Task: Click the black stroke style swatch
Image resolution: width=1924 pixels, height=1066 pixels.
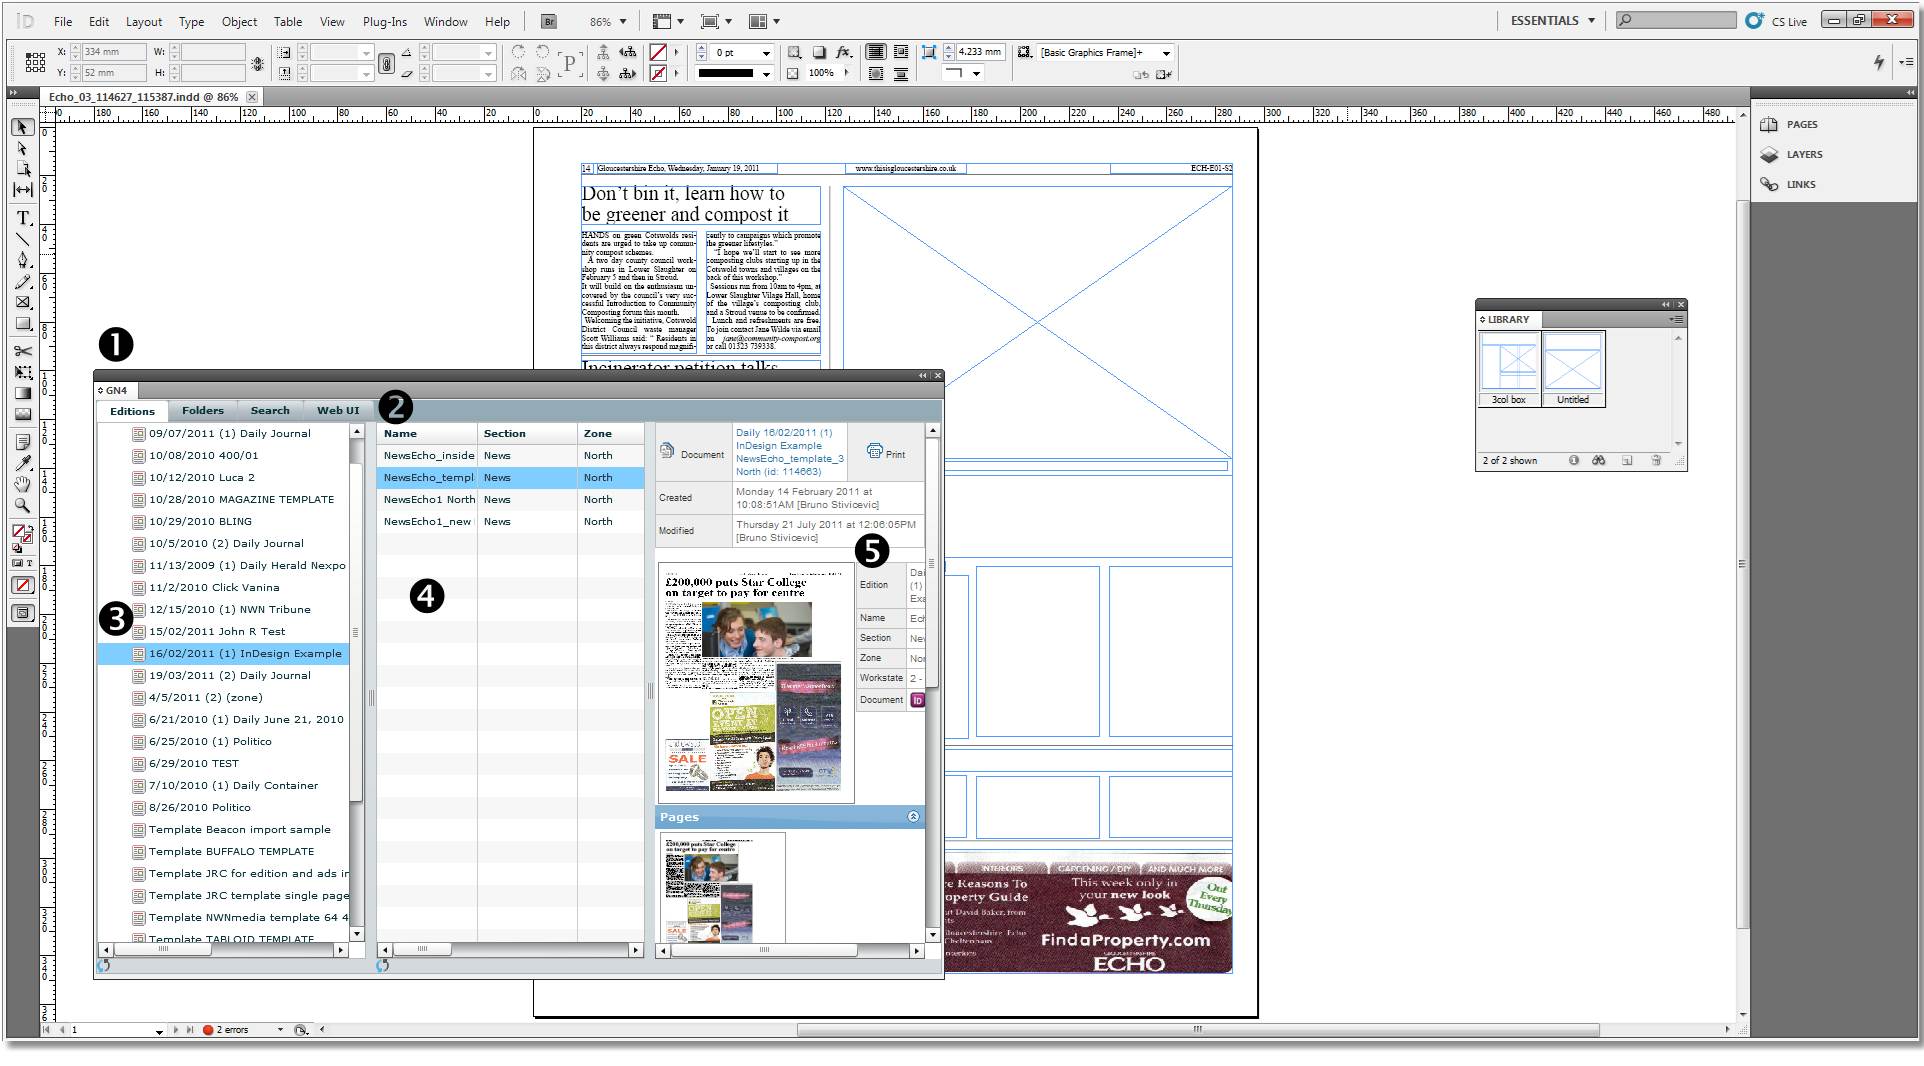Action: (726, 73)
